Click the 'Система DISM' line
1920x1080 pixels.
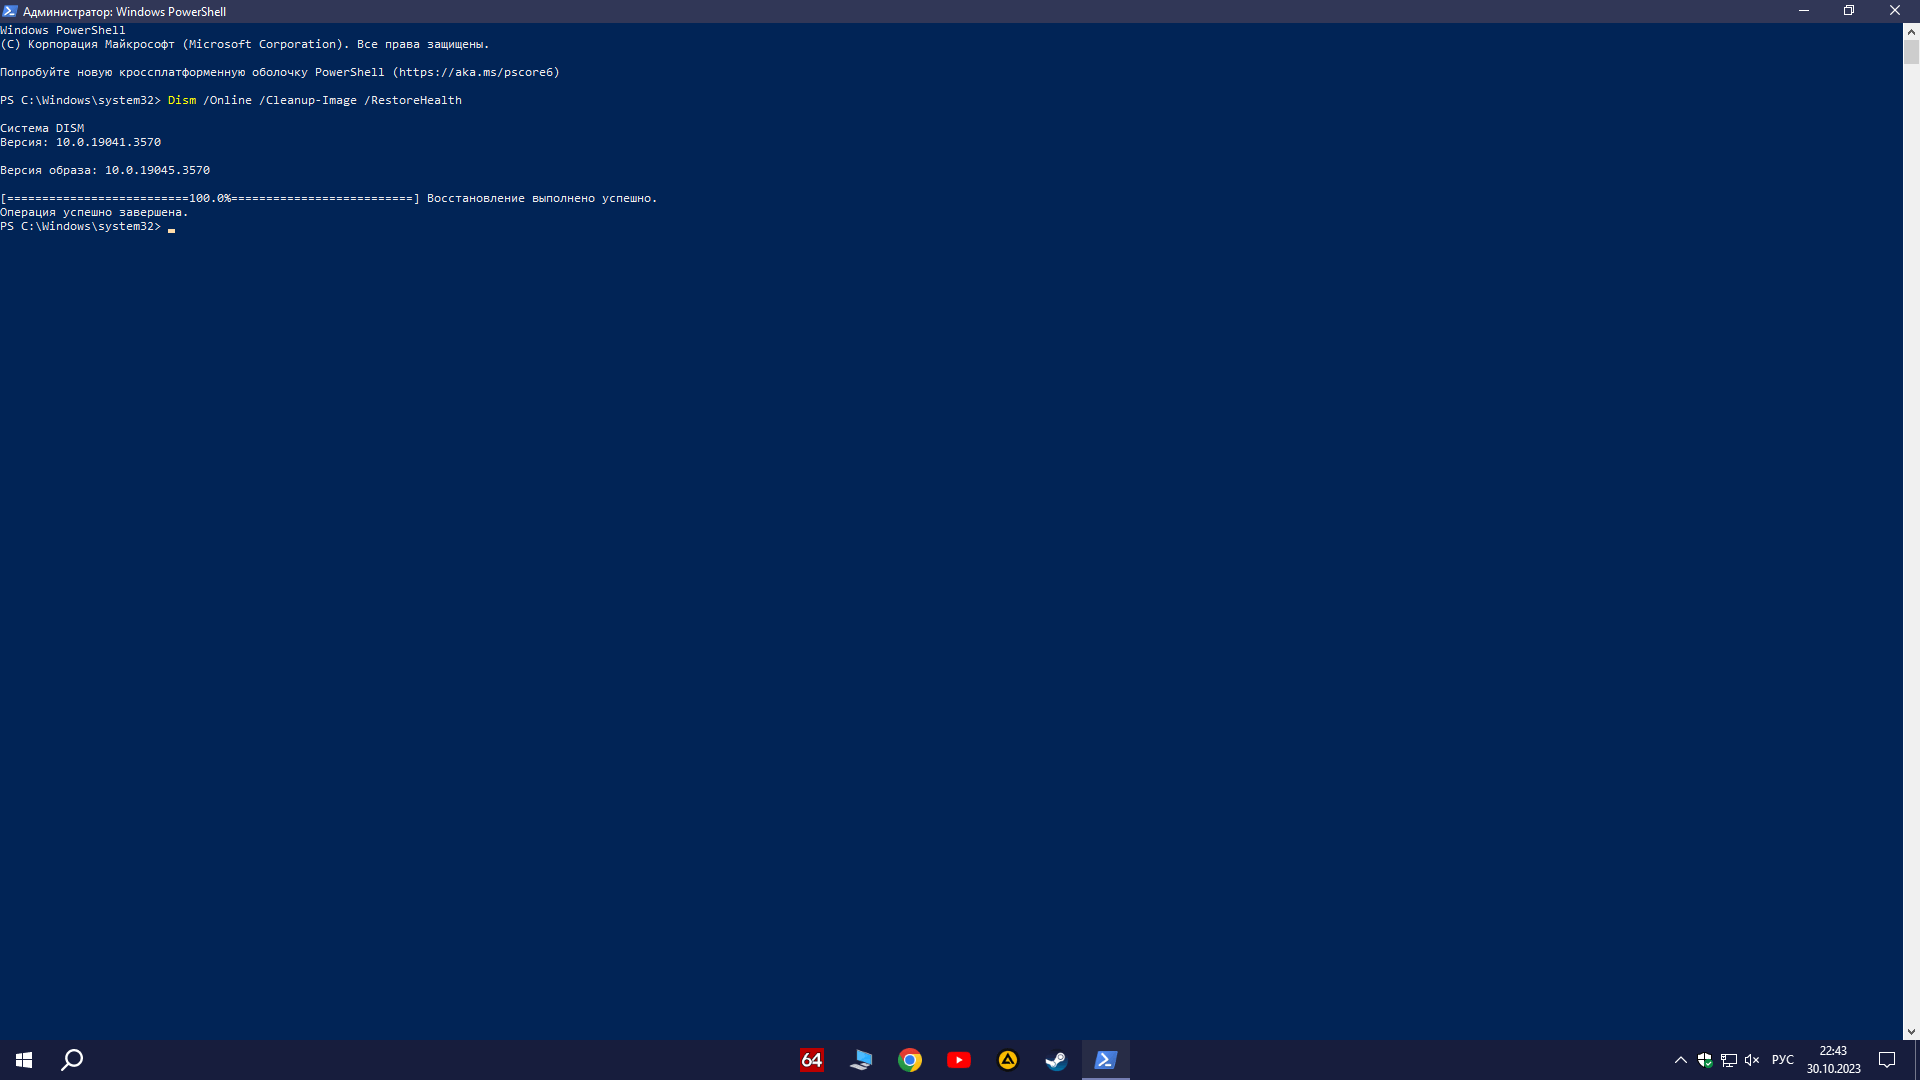point(42,128)
